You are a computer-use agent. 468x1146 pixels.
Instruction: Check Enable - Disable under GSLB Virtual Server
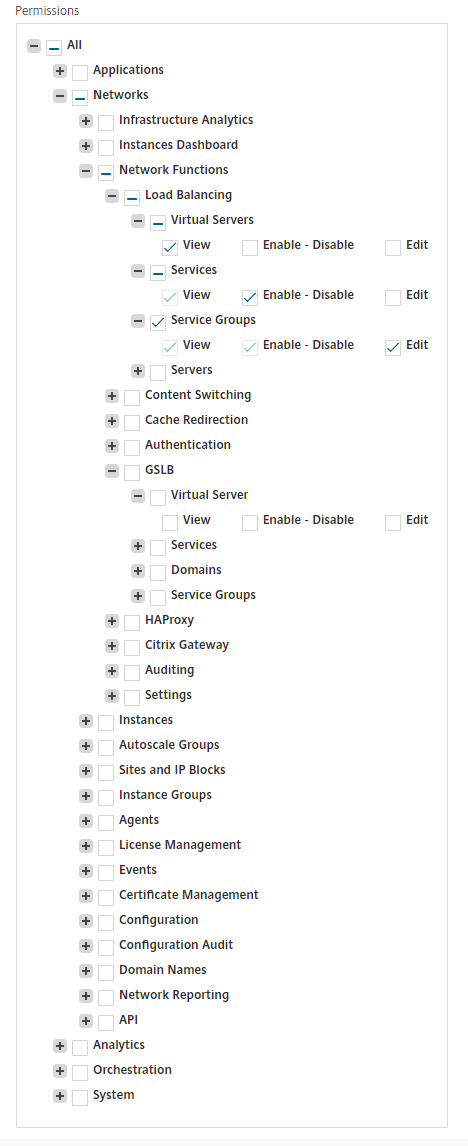[x=250, y=523]
